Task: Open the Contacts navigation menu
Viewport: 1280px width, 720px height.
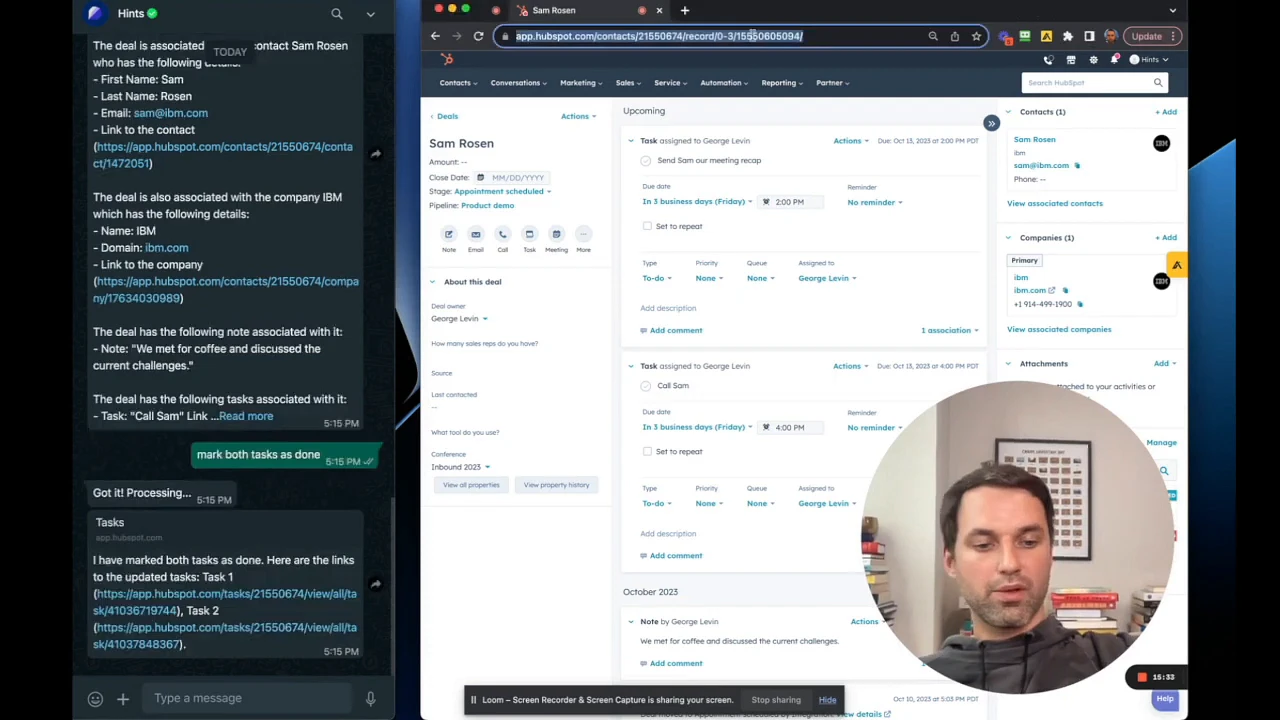Action: tap(457, 83)
